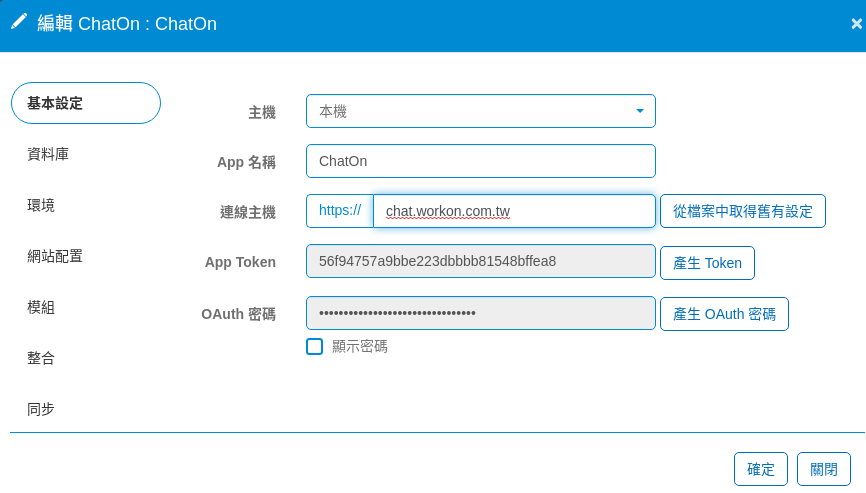This screenshot has width=866, height=493.
Task: Enable the 顯示密碼 checkbox
Action: pyautogui.click(x=315, y=346)
